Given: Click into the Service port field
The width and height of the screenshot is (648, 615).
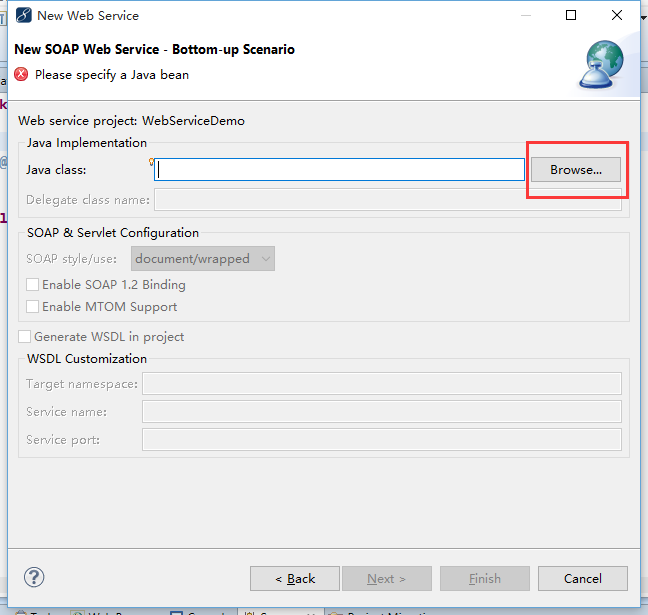Looking at the screenshot, I should (381, 439).
